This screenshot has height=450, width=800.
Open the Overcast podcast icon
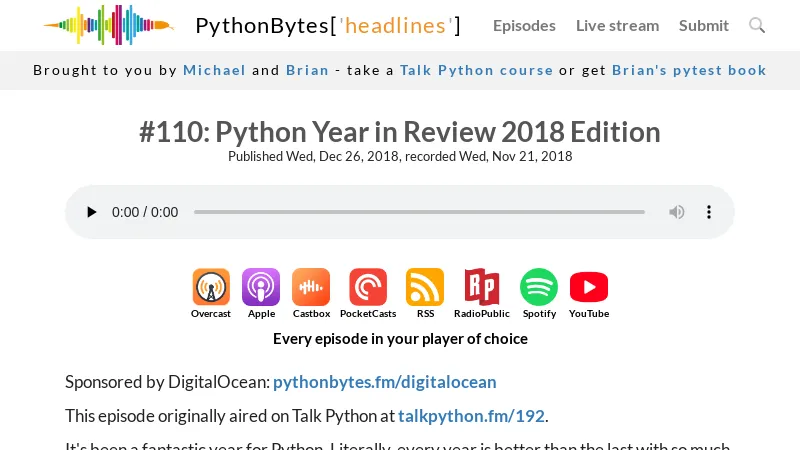[211, 287]
